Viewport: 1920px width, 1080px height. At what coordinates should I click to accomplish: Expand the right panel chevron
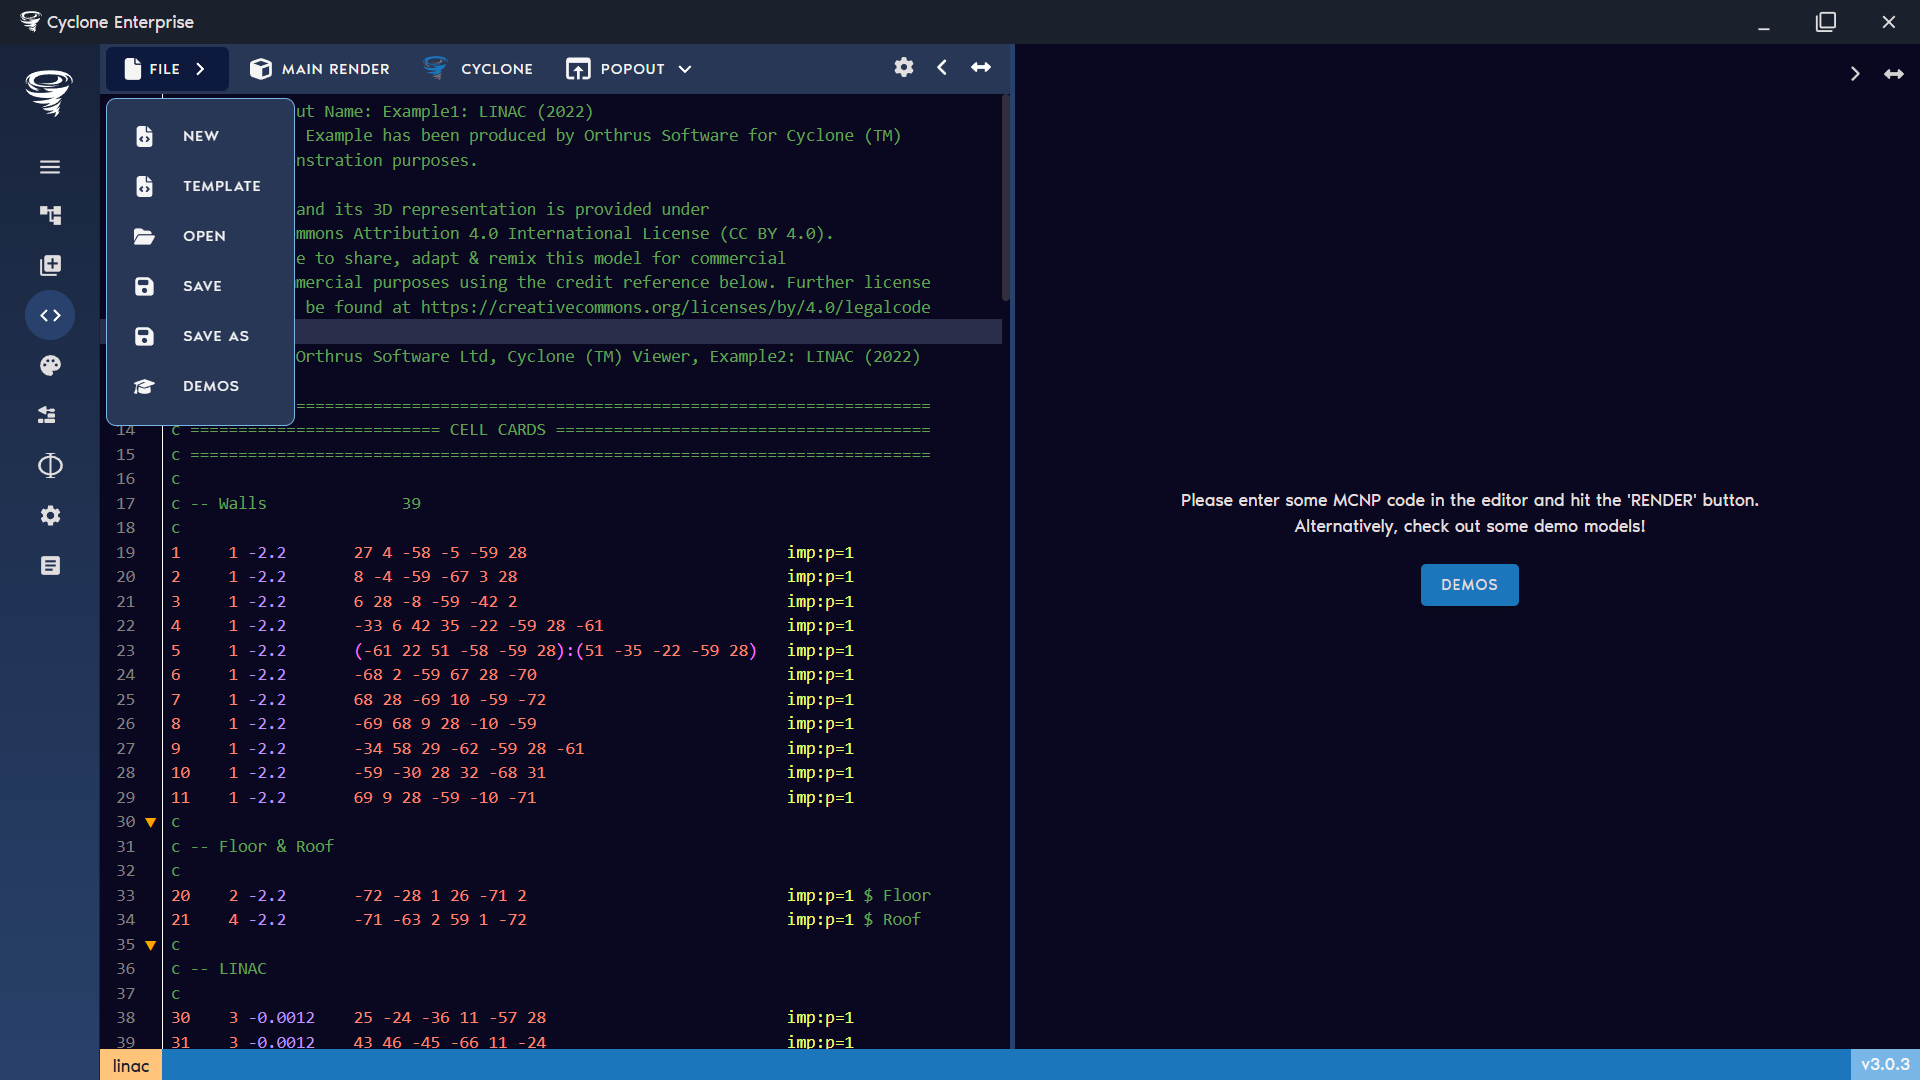(1856, 73)
